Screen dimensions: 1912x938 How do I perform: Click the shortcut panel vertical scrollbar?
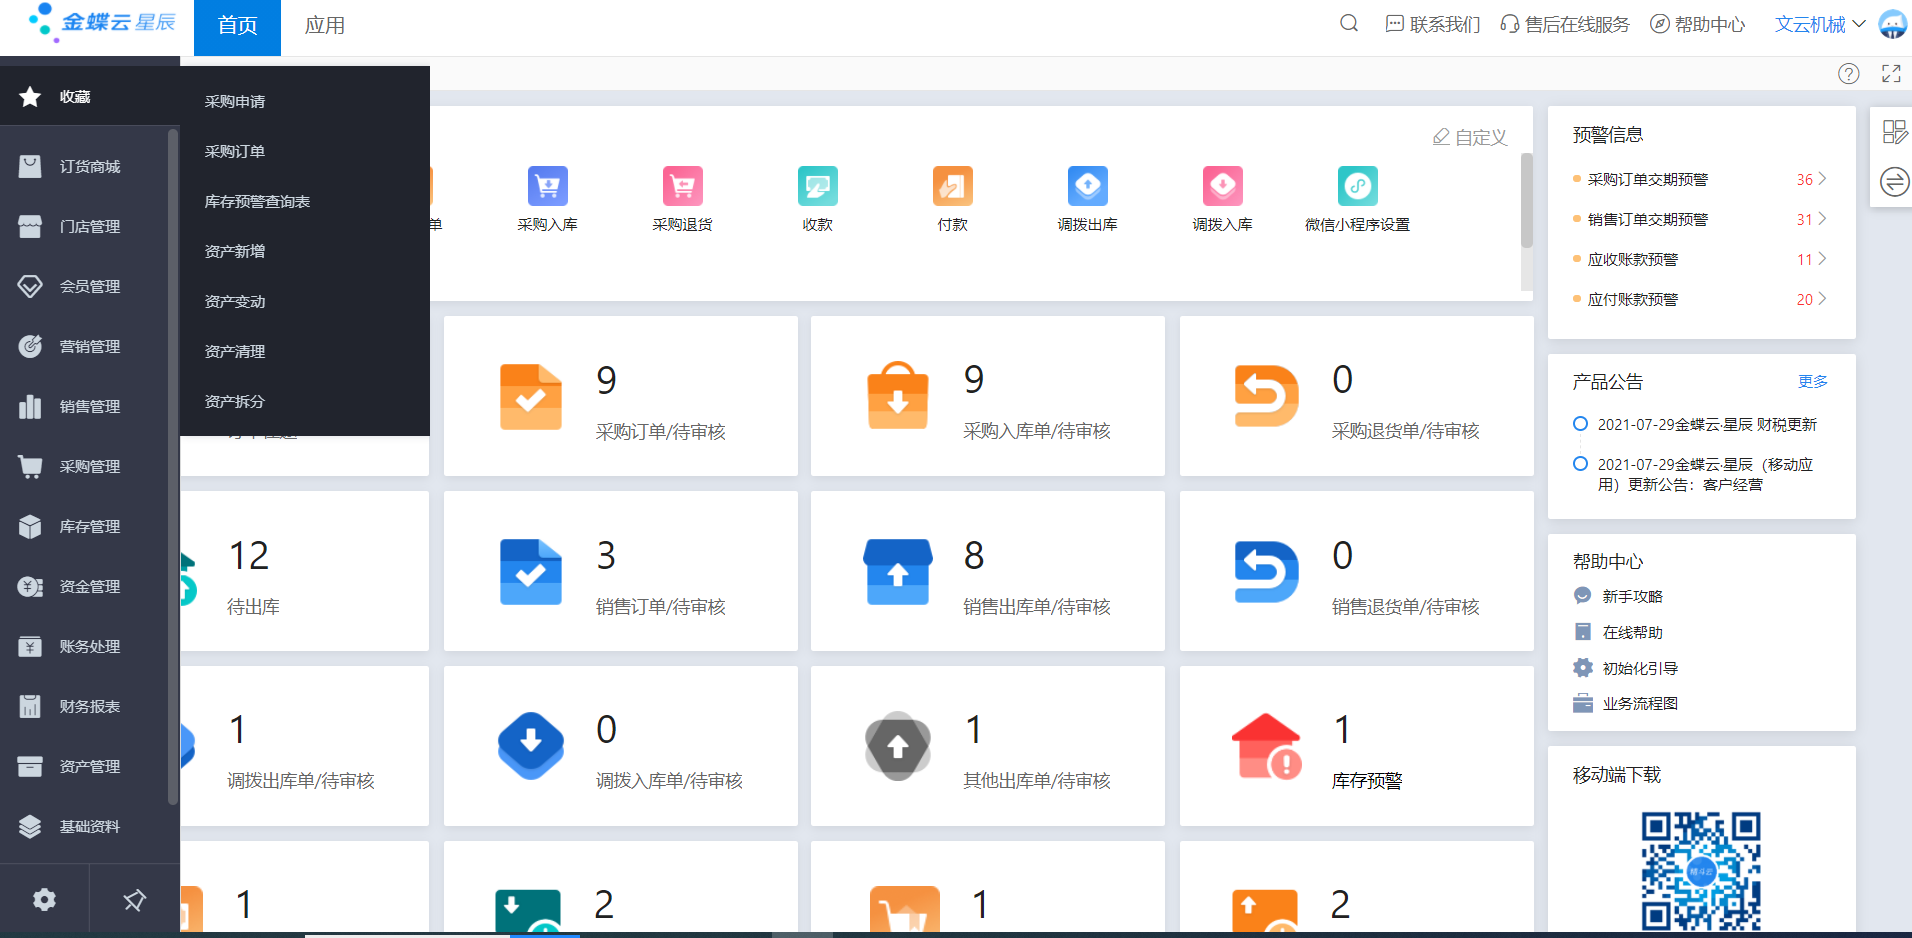(1526, 200)
